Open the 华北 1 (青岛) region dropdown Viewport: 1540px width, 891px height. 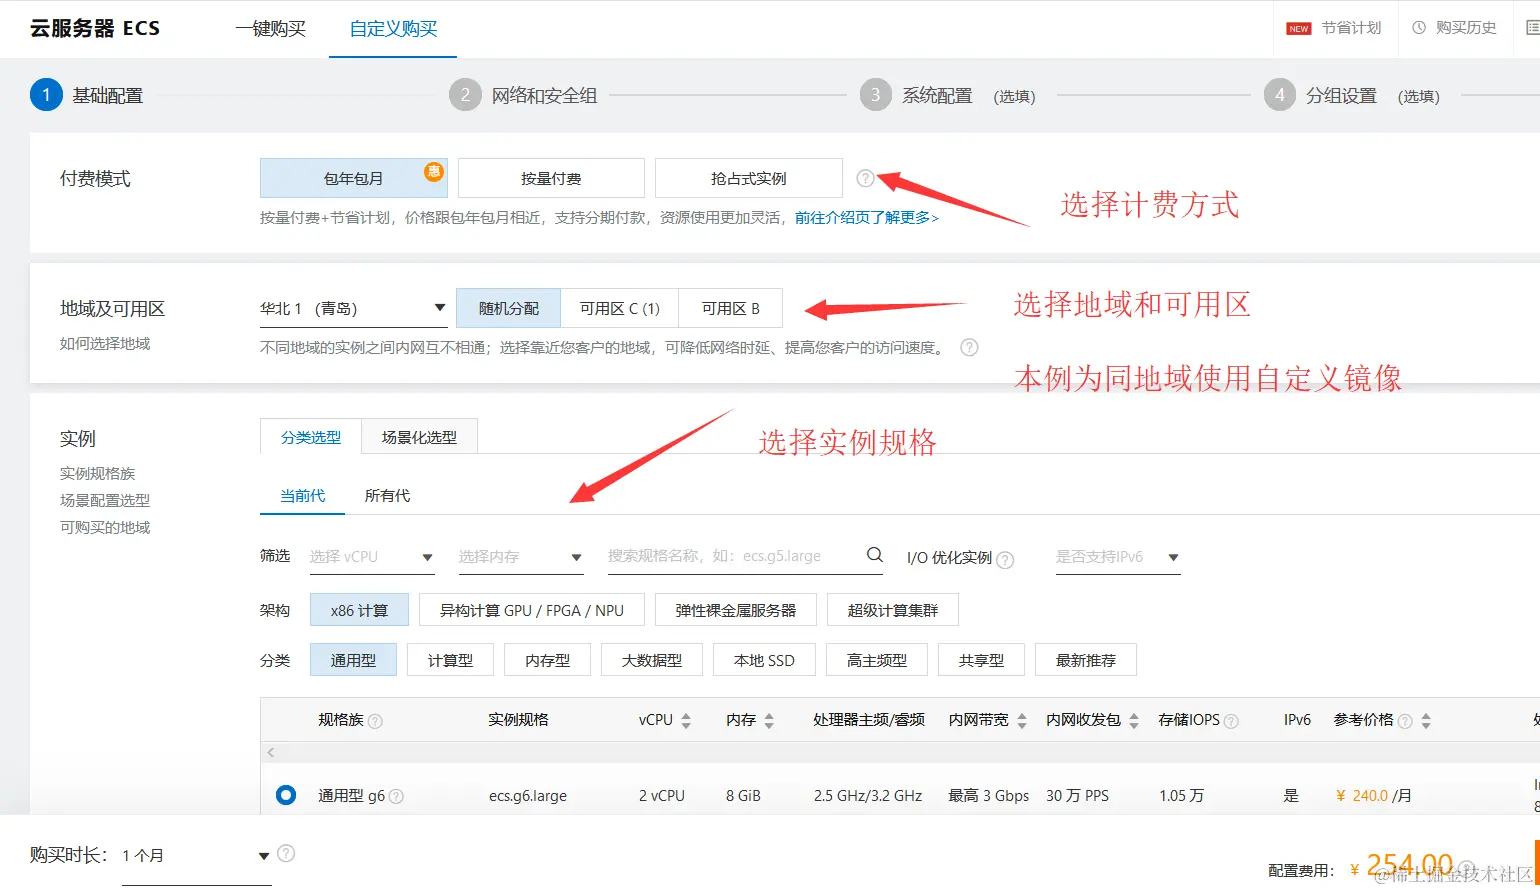(353, 308)
